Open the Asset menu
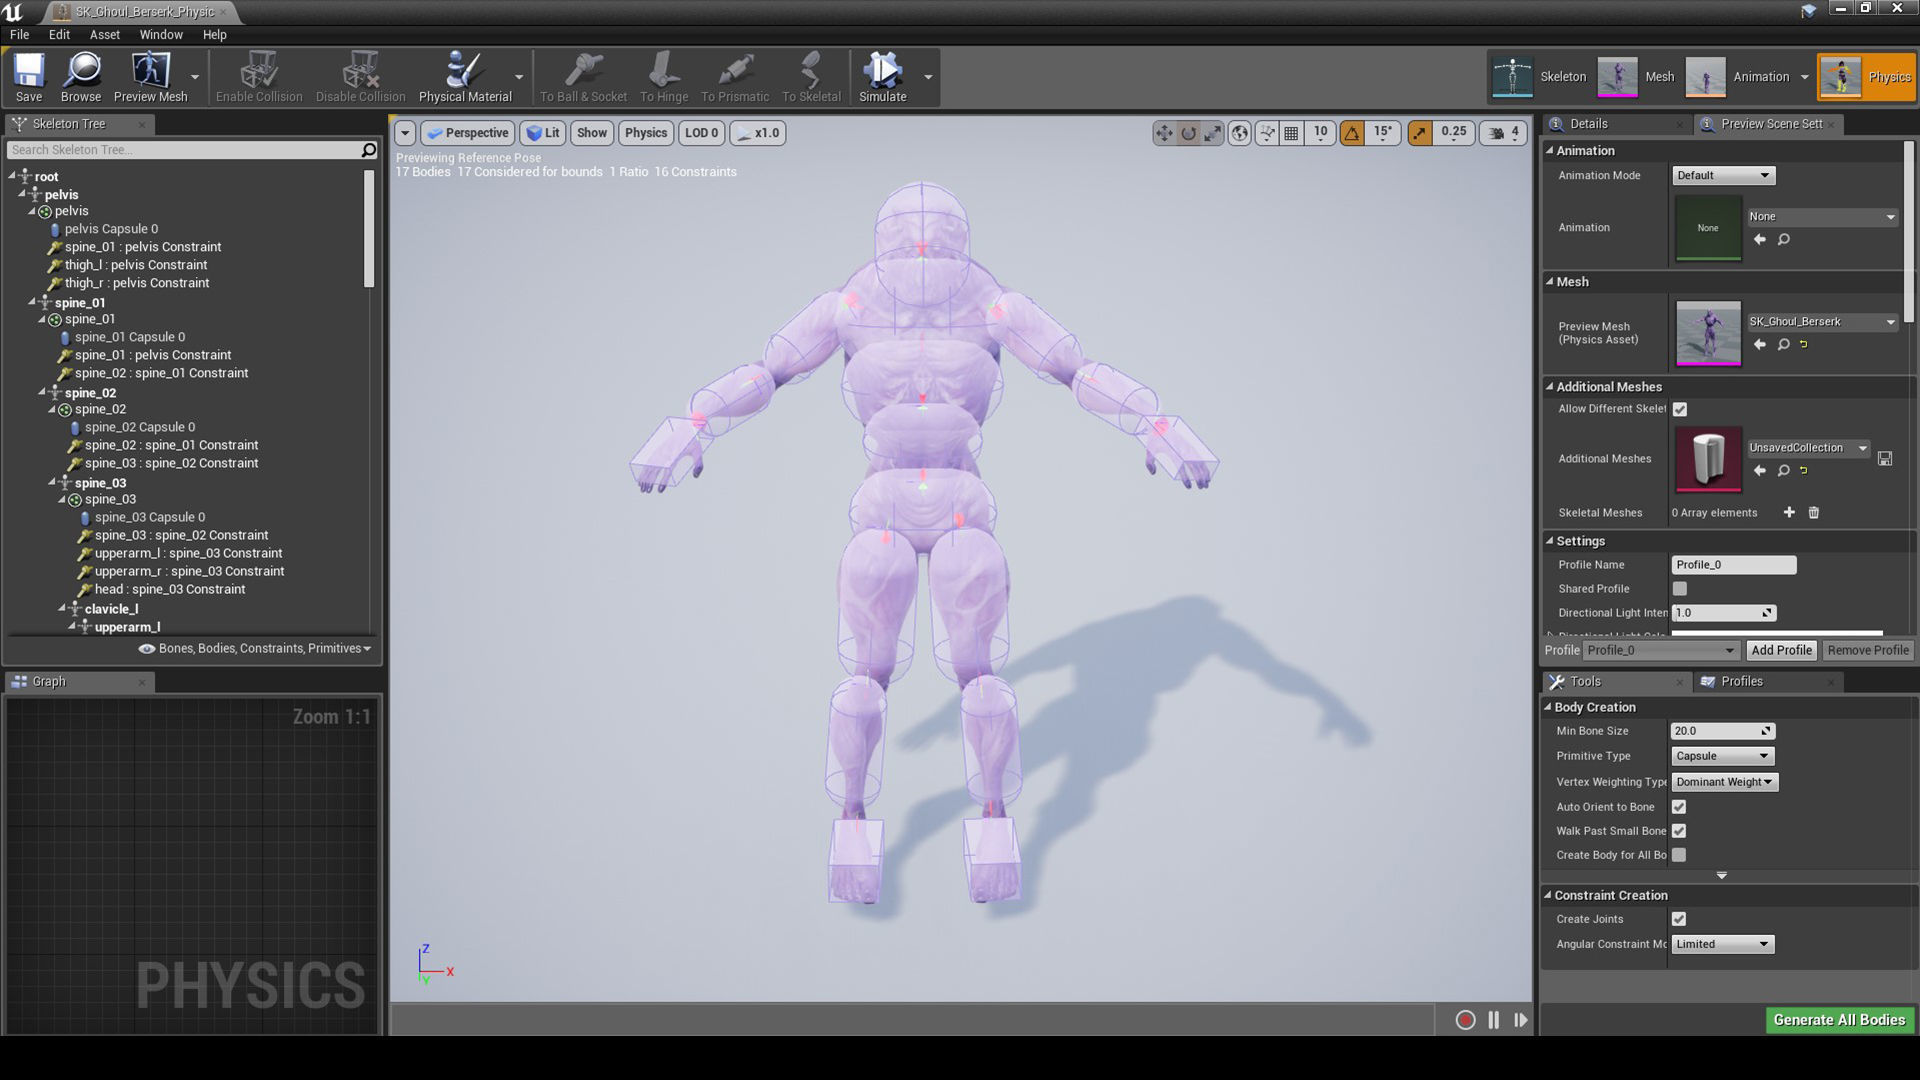 pyautogui.click(x=104, y=34)
